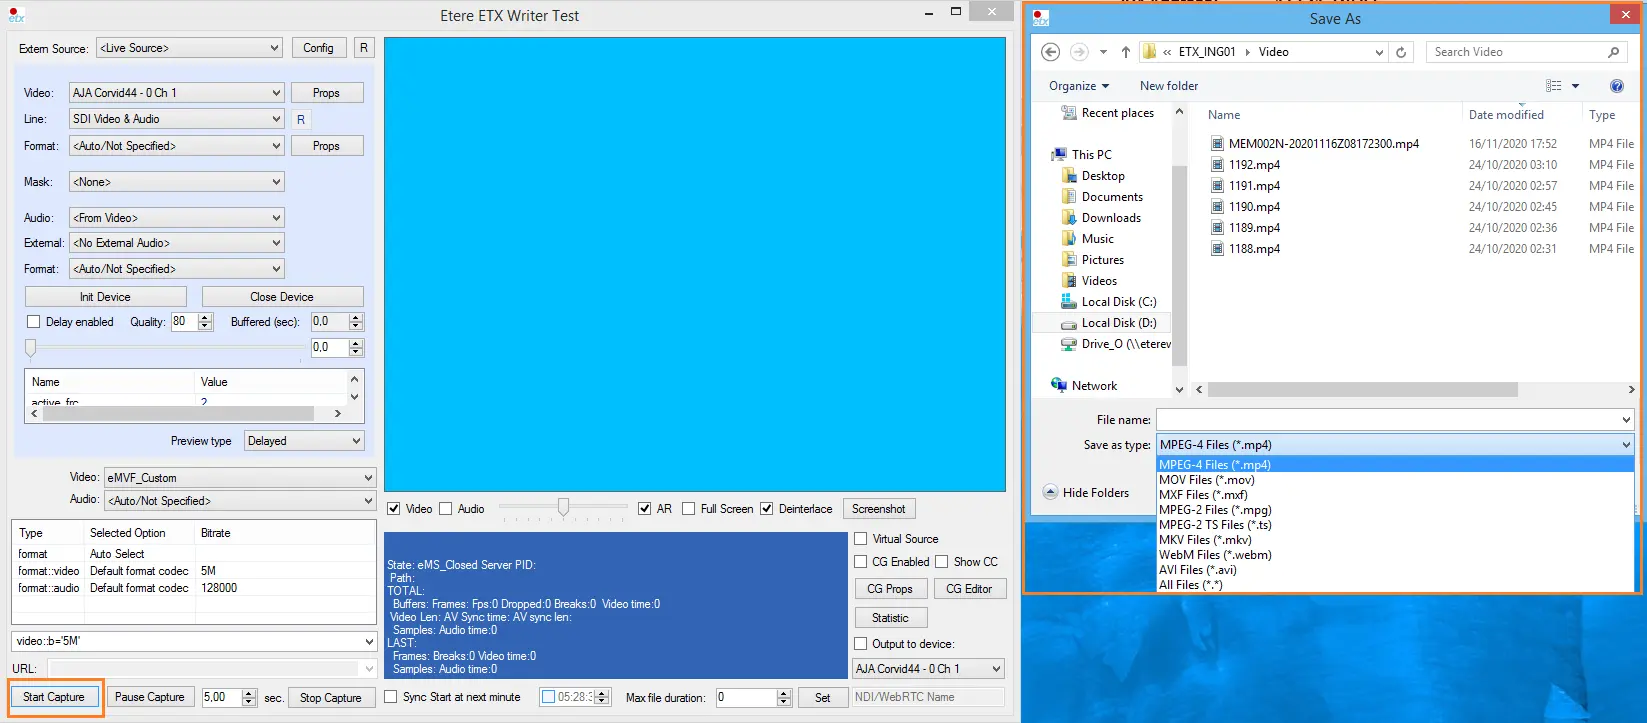Click the change view icon
This screenshot has height=723, width=1647.
[1553, 86]
